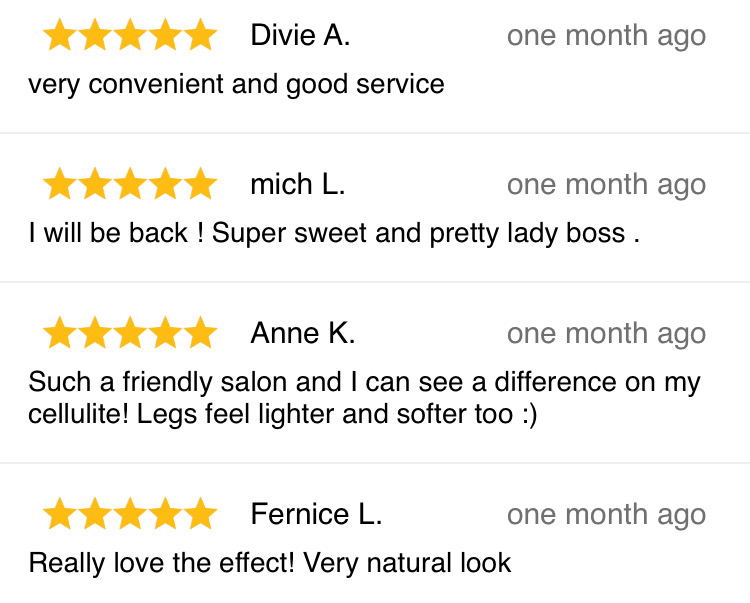Click the timestamp on Anne K.'s review

(607, 334)
